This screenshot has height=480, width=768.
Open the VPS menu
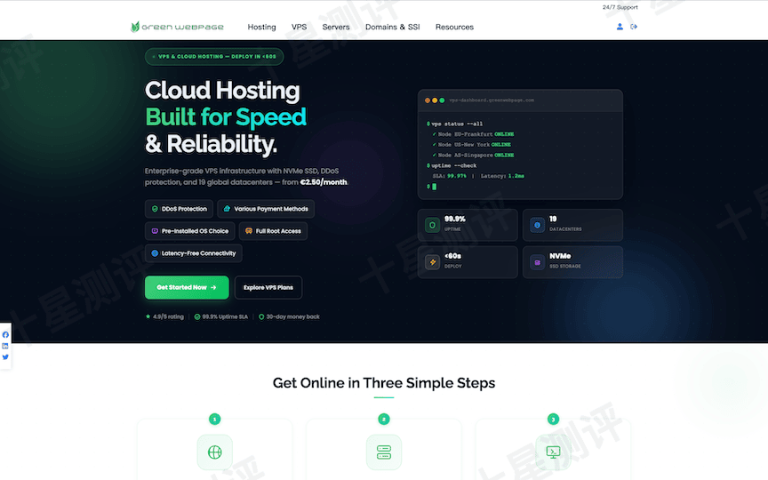(299, 27)
